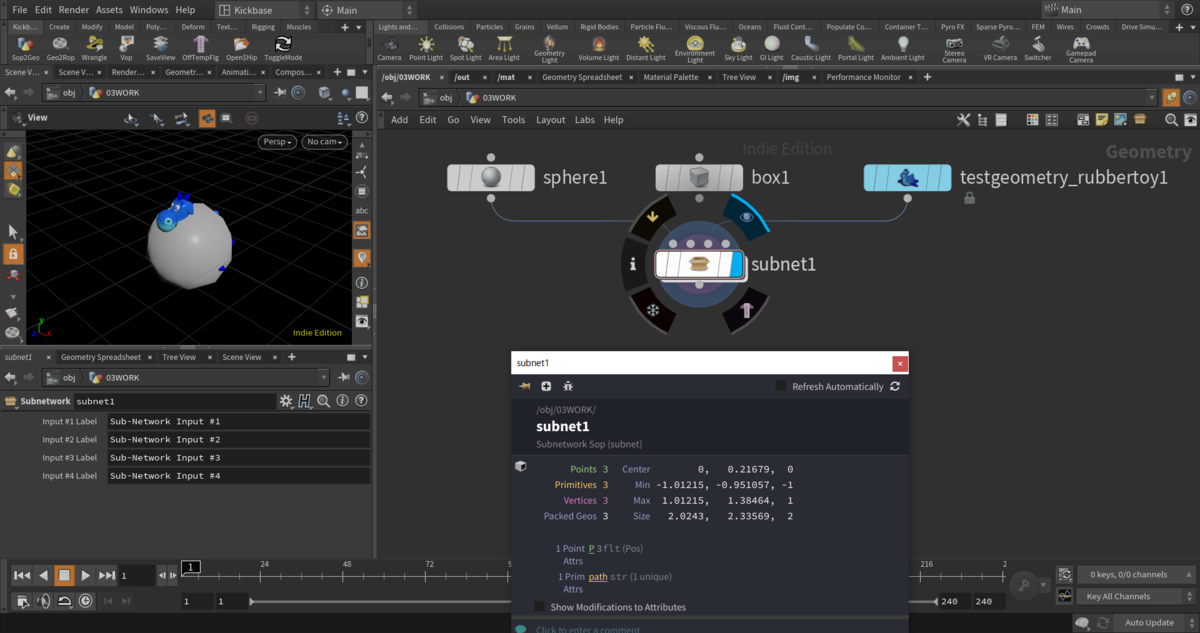Viewport: 1200px width, 633px height.
Task: Check Show Modifications to Attributes
Action: pyautogui.click(x=540, y=607)
